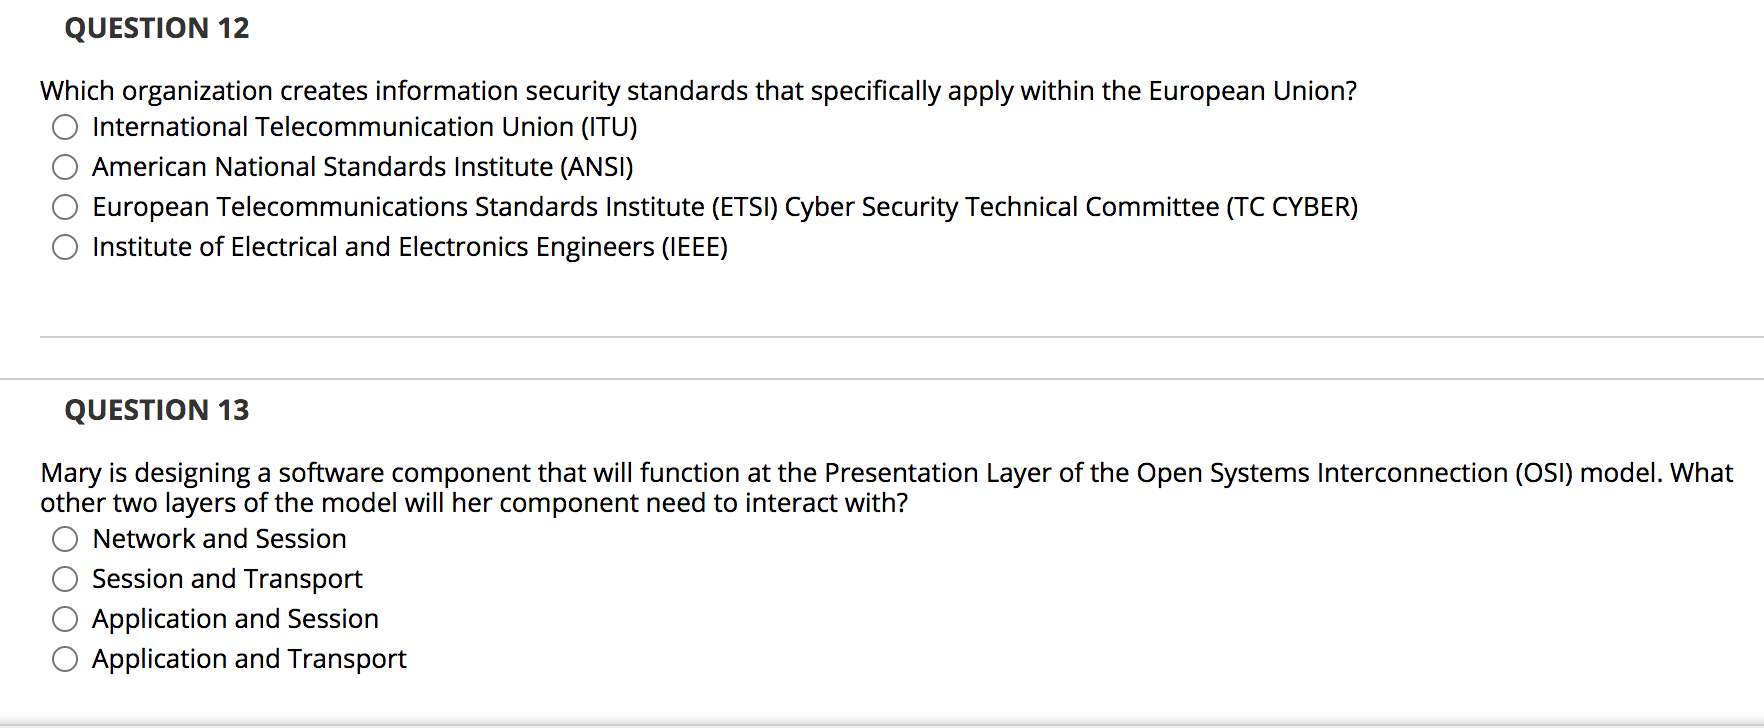1764x728 pixels.
Task: Click the IEEE answer label text
Action: [x=409, y=246]
